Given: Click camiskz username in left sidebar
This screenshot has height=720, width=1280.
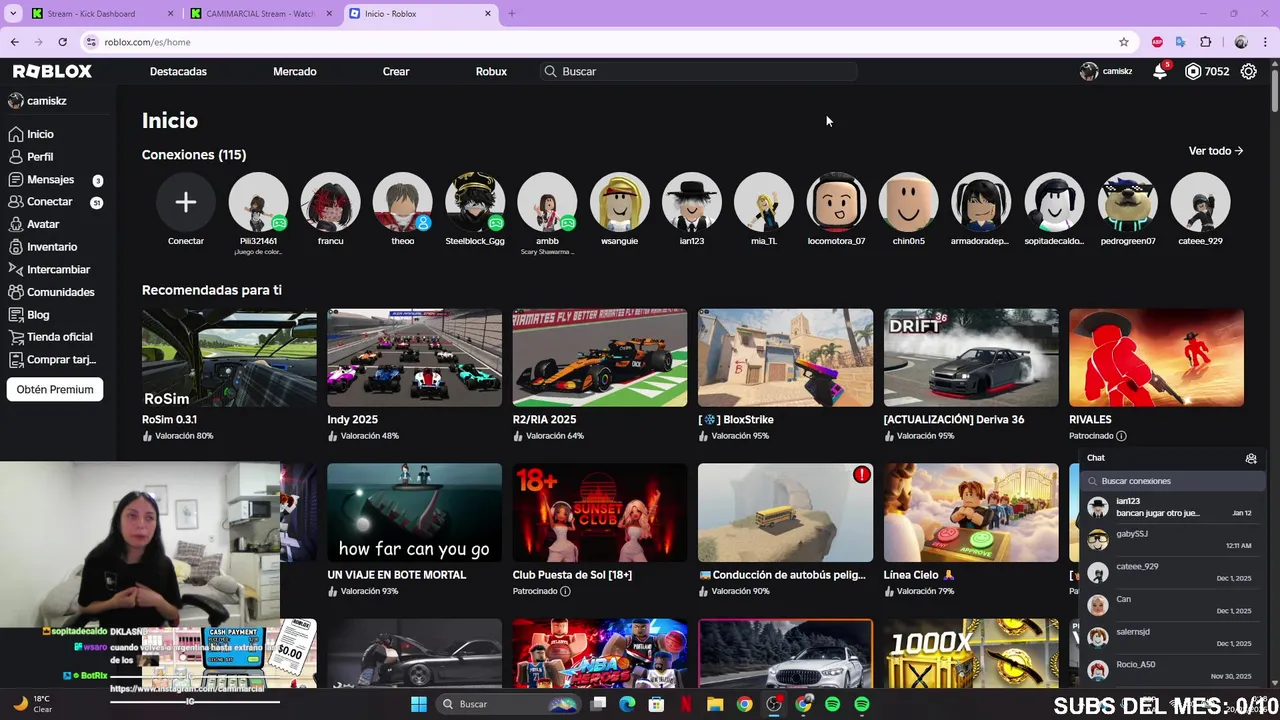Looking at the screenshot, I should (47, 101).
